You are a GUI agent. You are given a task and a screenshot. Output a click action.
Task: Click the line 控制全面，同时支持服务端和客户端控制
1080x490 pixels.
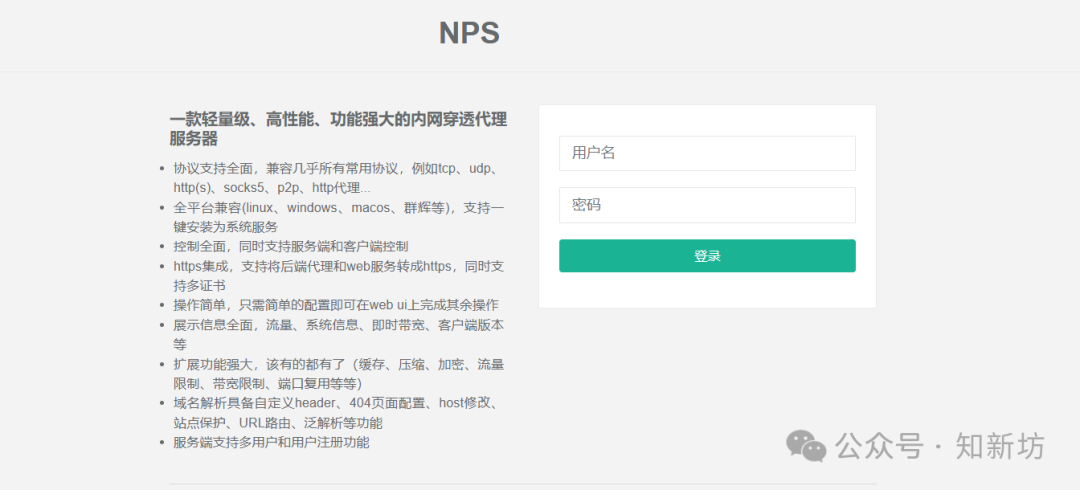pos(291,246)
